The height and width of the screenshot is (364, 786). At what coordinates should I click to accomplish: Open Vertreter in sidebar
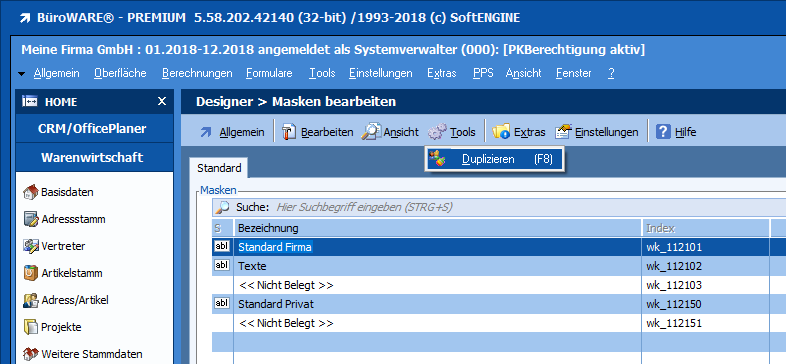click(63, 246)
